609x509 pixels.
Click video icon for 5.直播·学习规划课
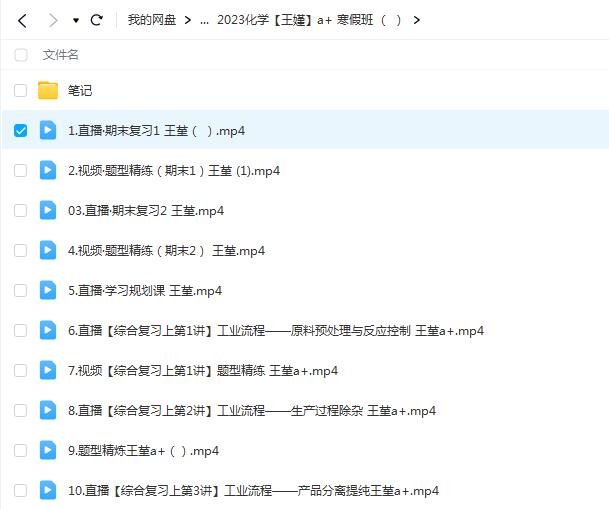48,291
